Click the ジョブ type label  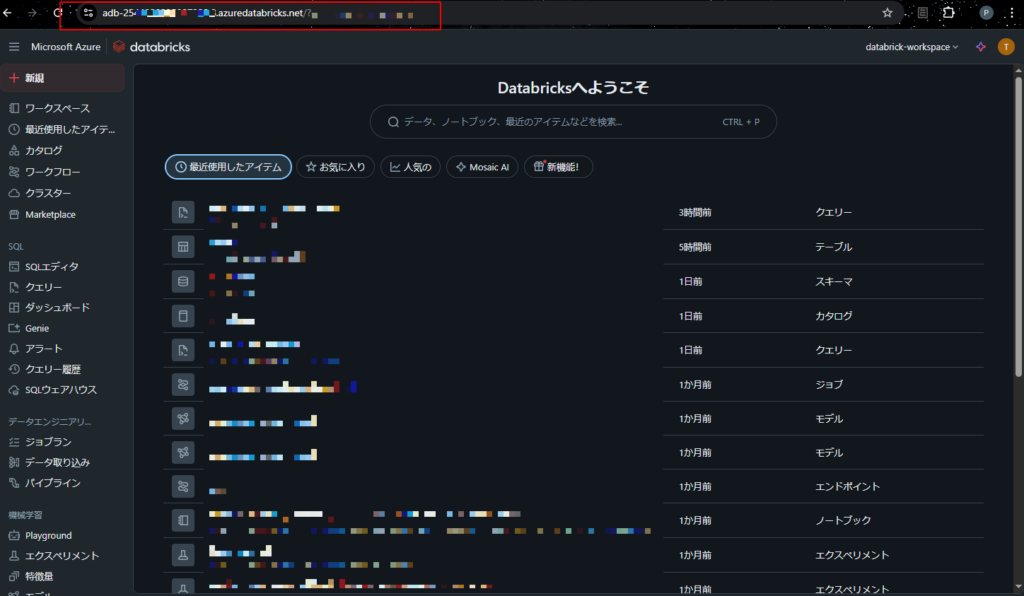[x=829, y=384]
